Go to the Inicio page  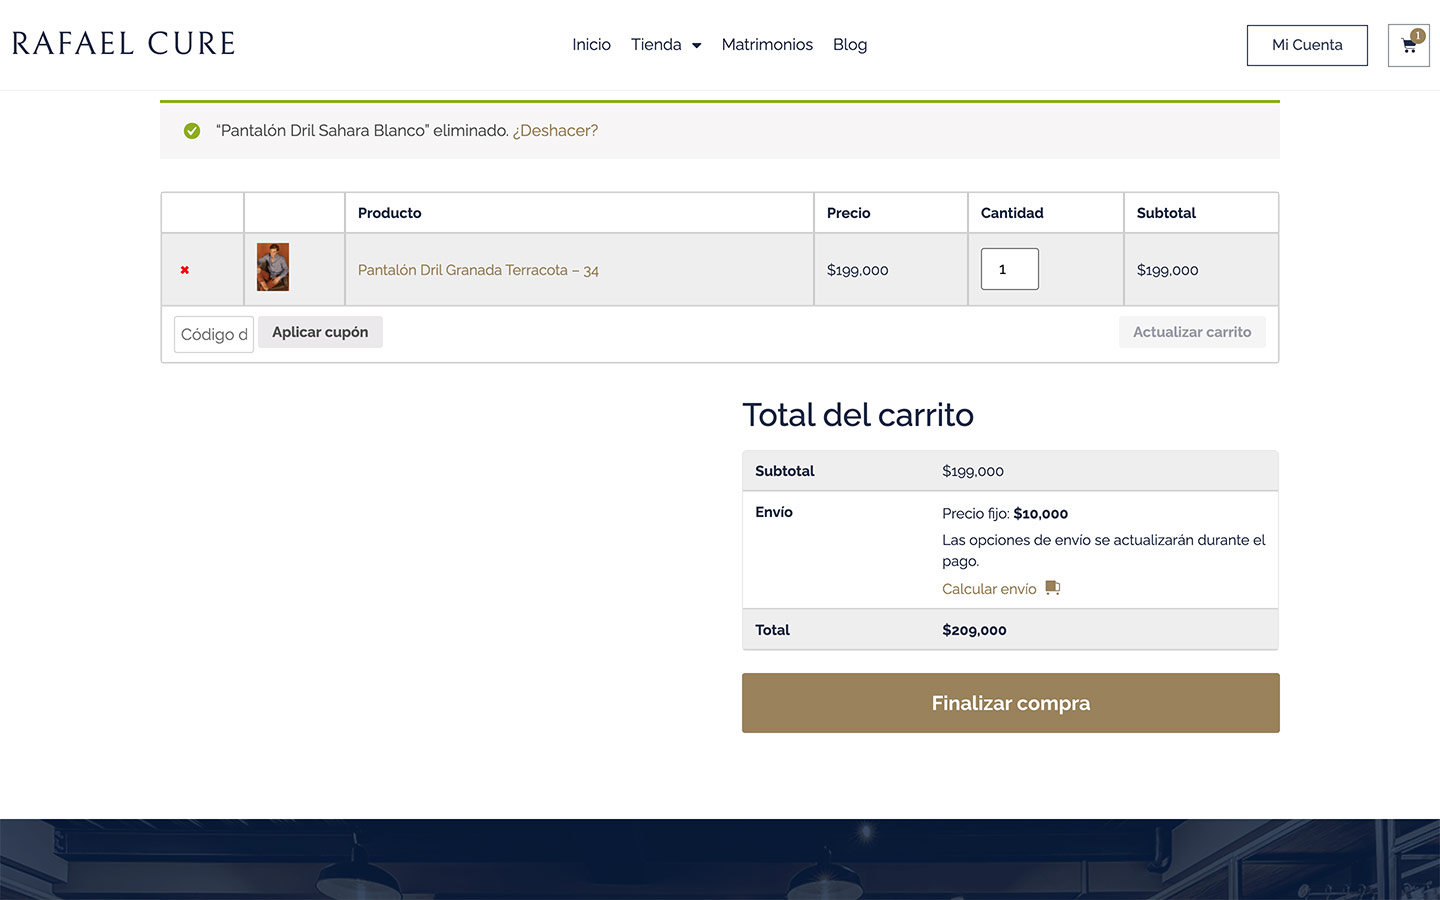[x=591, y=45]
